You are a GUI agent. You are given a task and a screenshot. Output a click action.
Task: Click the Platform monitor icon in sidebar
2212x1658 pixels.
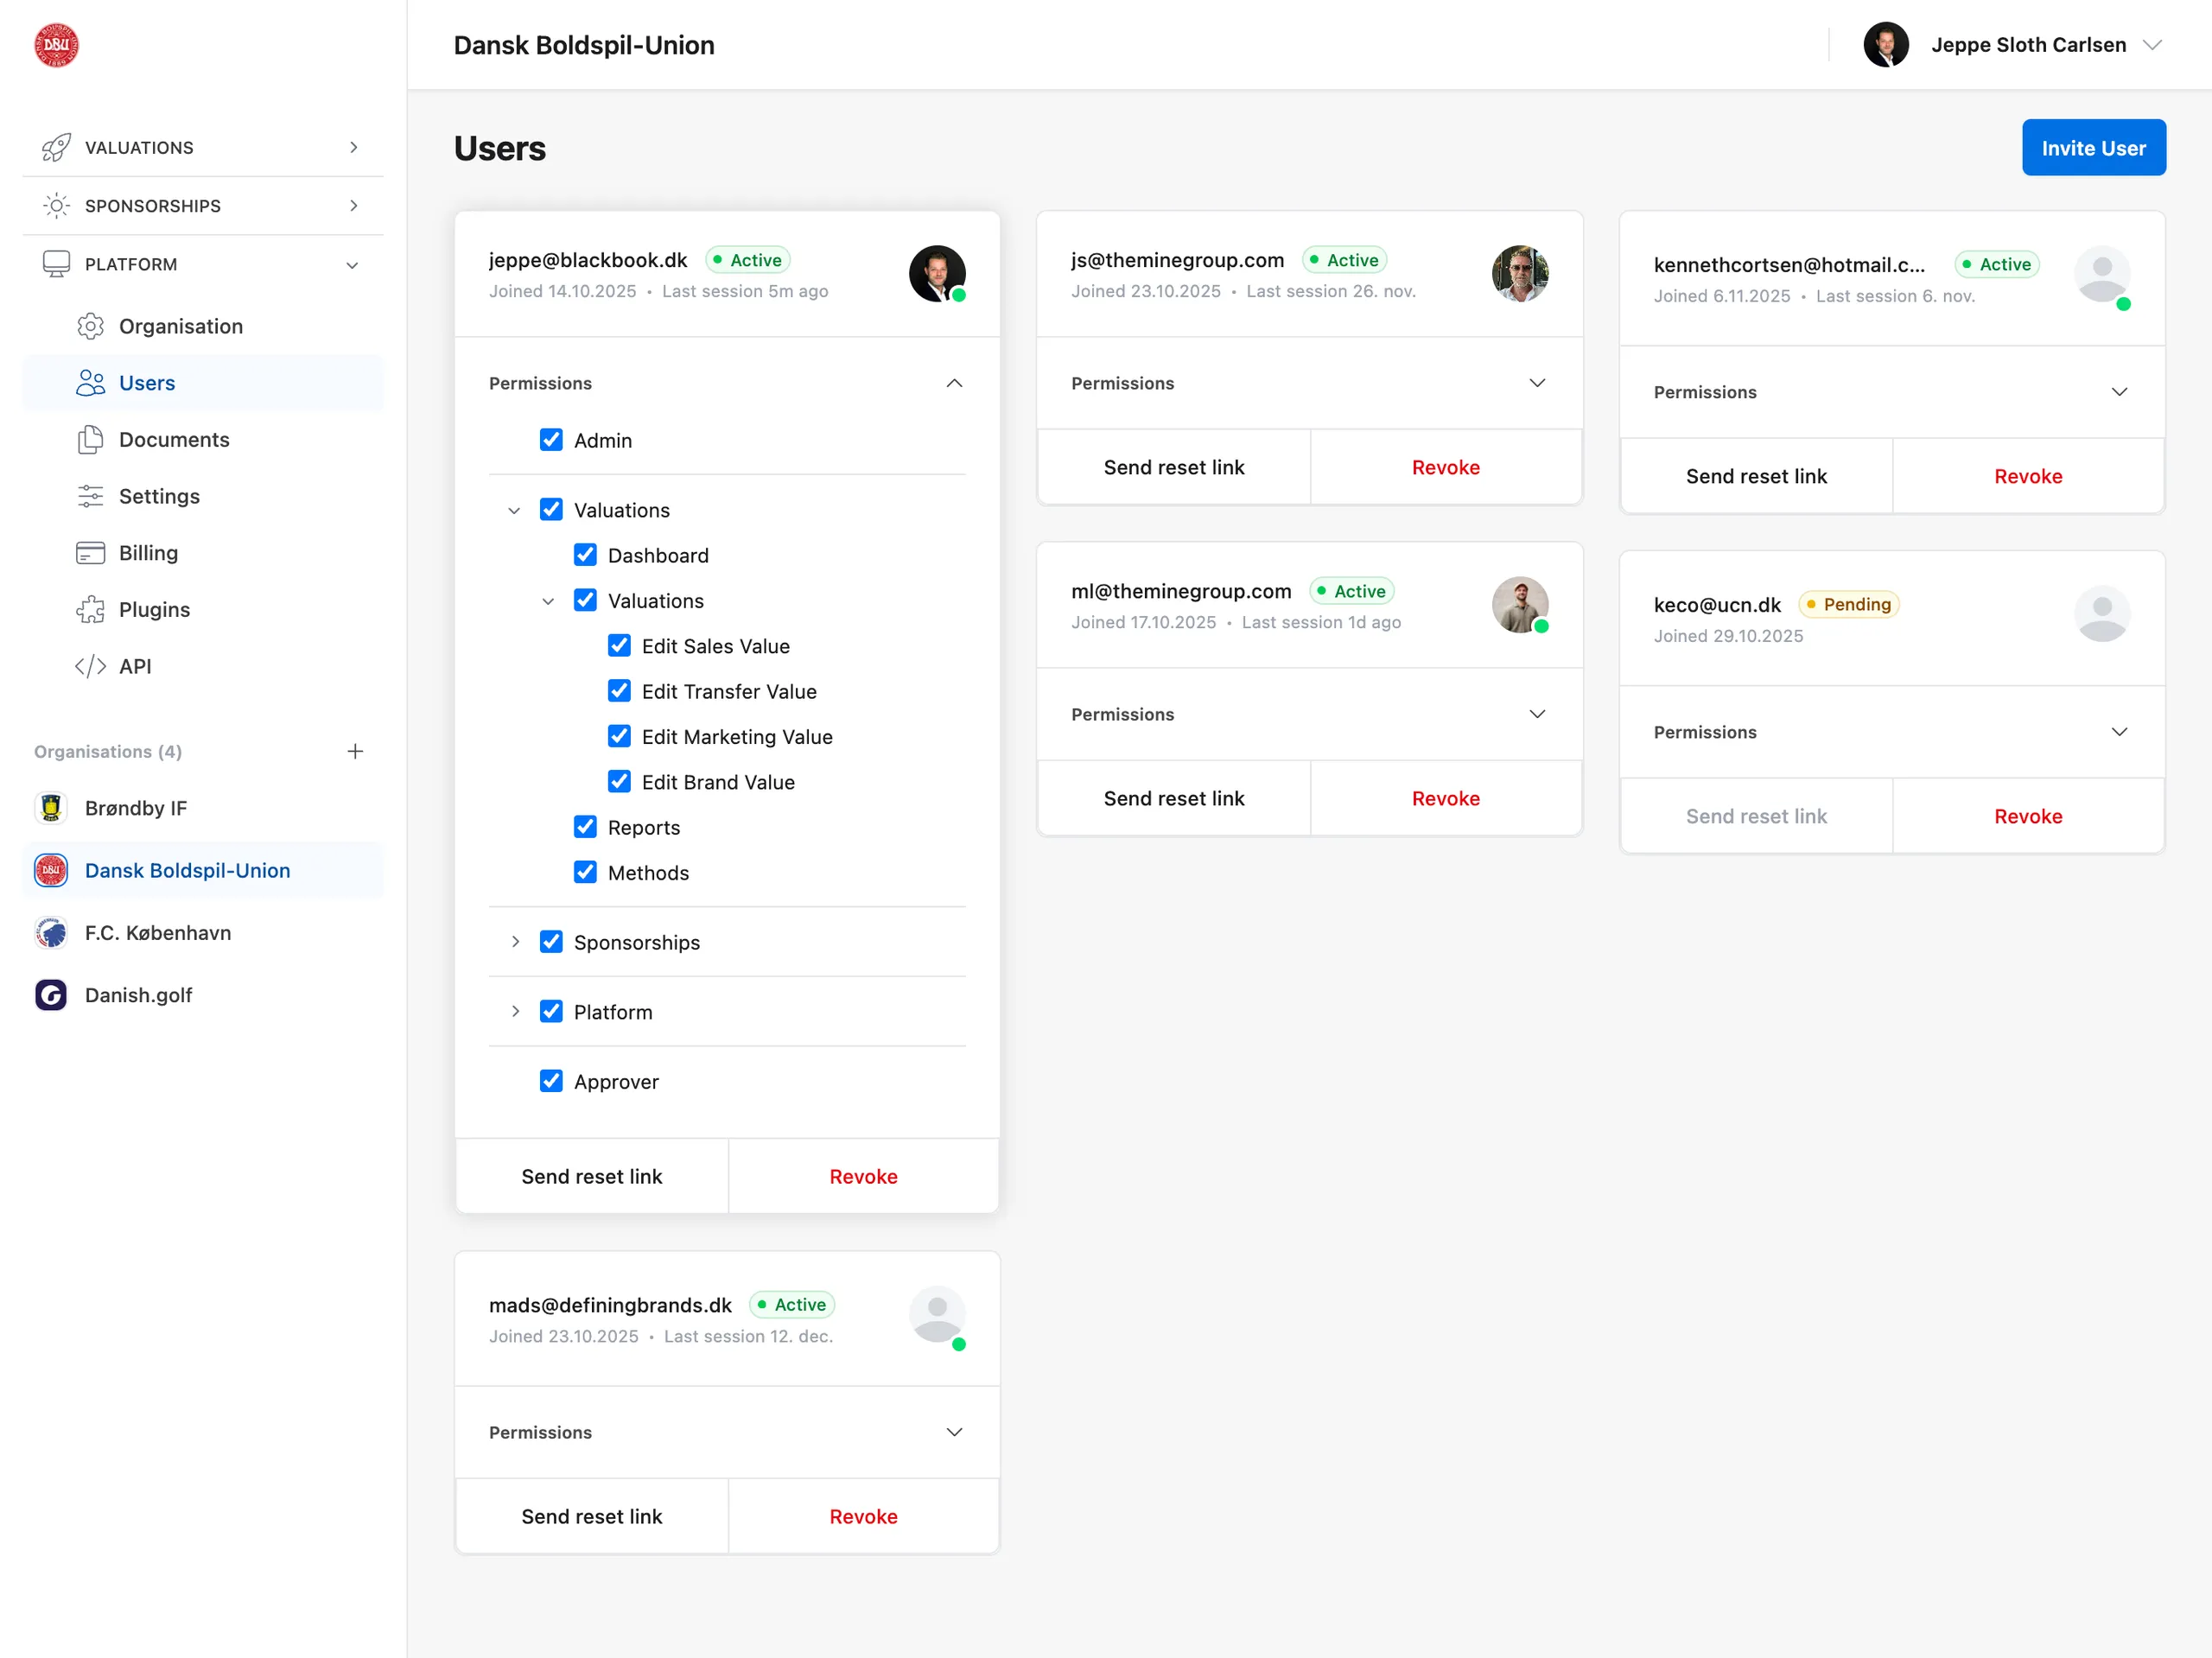(56, 264)
